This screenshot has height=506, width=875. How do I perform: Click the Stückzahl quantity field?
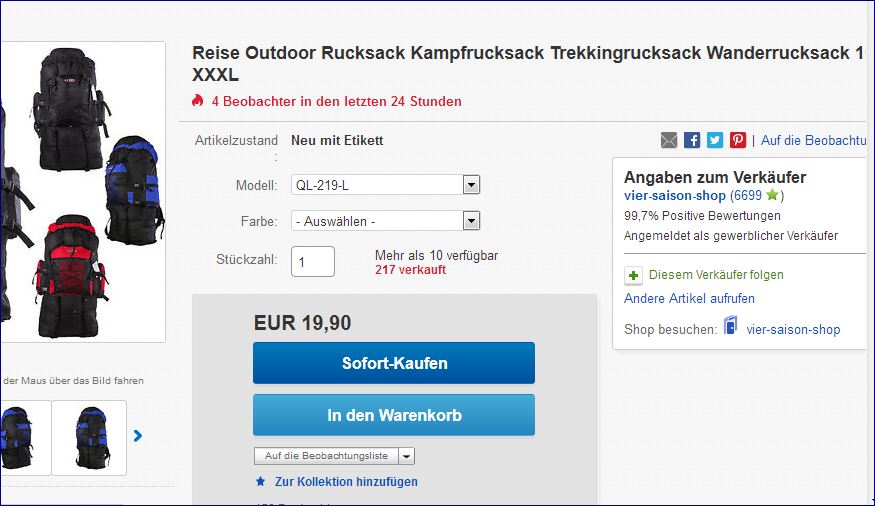click(x=313, y=262)
